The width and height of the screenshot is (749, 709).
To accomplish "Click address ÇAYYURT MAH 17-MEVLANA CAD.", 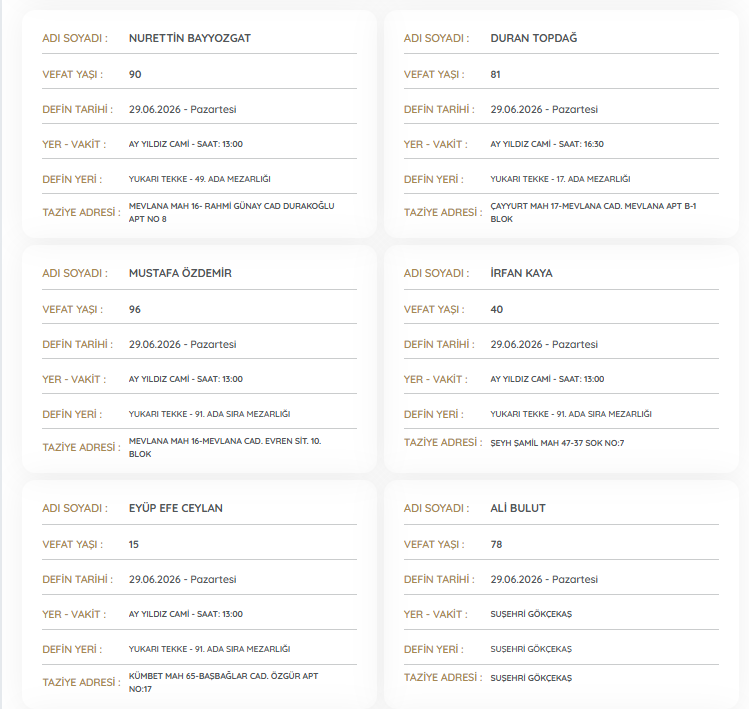I will [x=593, y=213].
